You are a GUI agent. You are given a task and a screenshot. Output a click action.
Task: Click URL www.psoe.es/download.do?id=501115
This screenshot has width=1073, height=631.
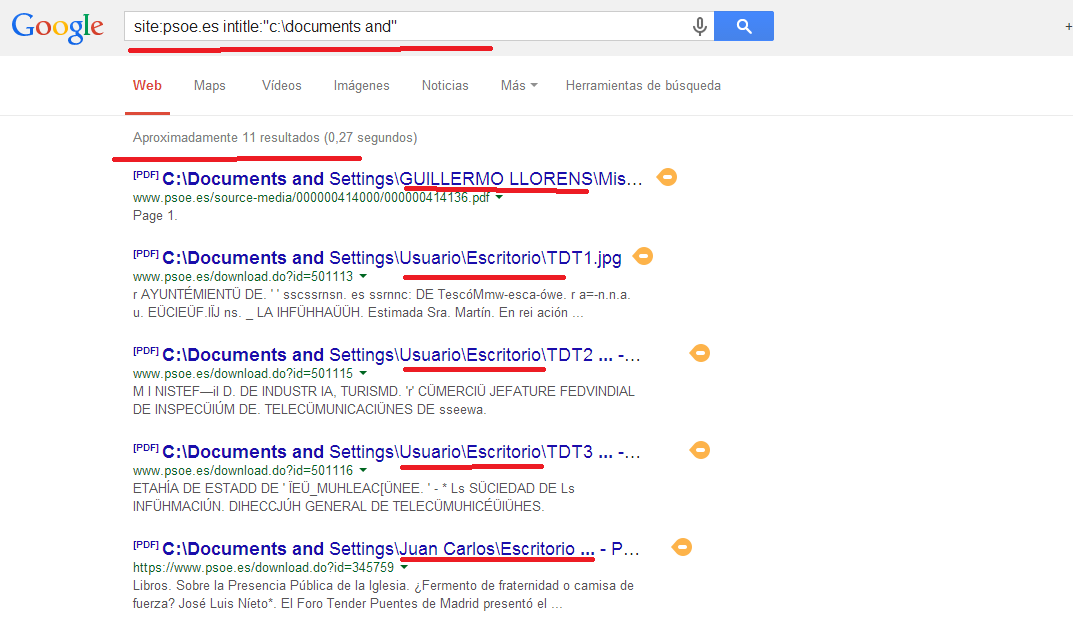[x=243, y=374]
